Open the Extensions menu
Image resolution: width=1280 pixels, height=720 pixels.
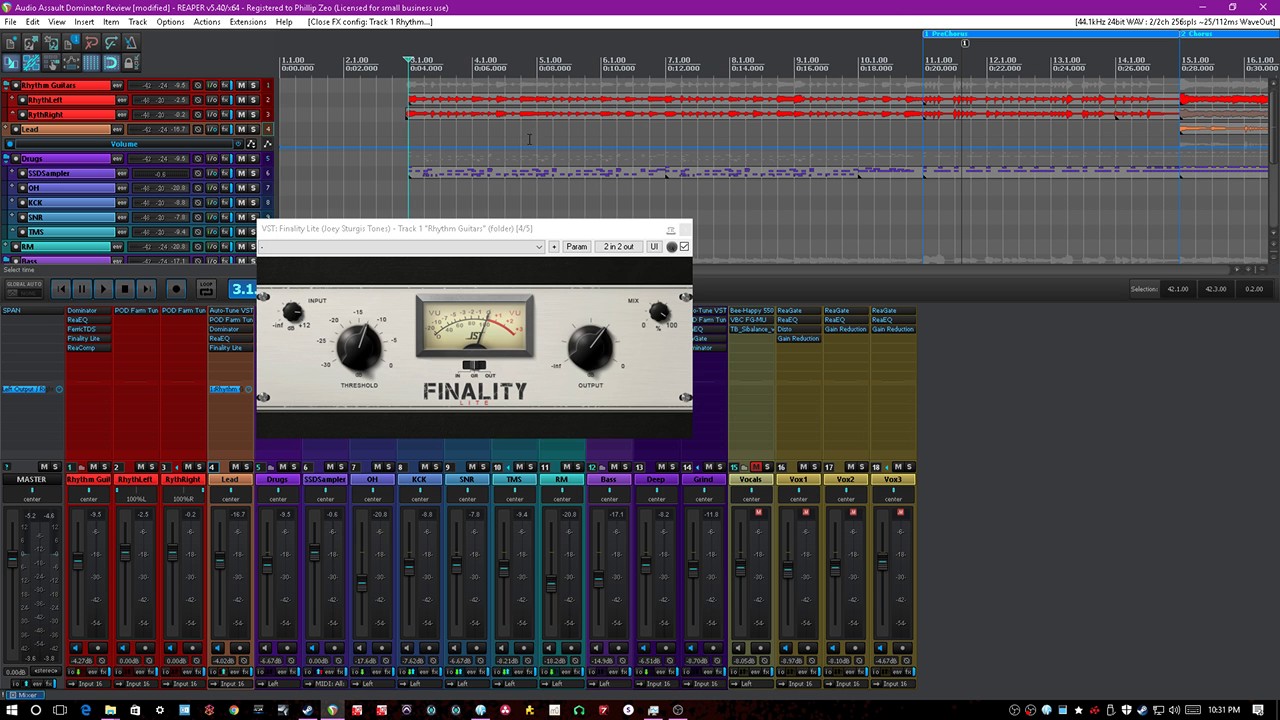pos(248,21)
